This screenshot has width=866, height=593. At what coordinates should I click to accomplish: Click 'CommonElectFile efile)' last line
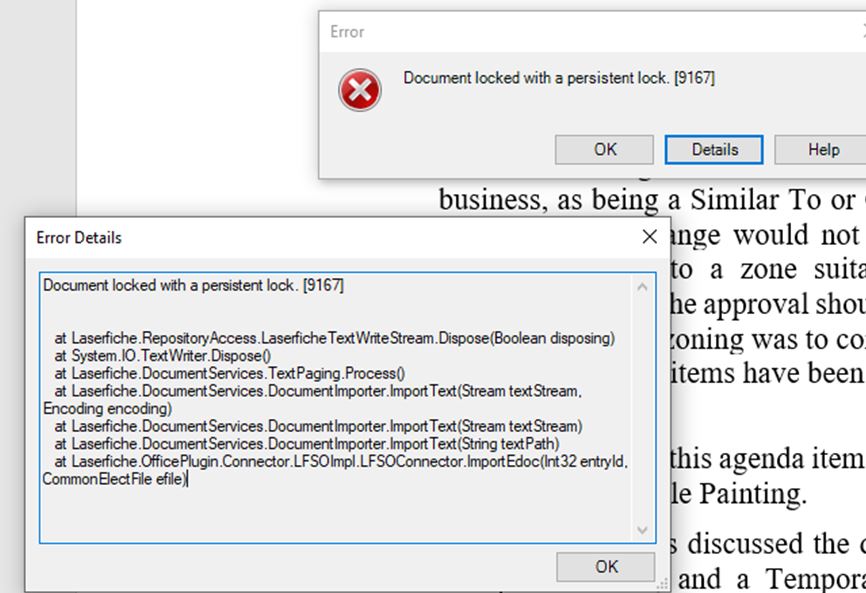(115, 479)
